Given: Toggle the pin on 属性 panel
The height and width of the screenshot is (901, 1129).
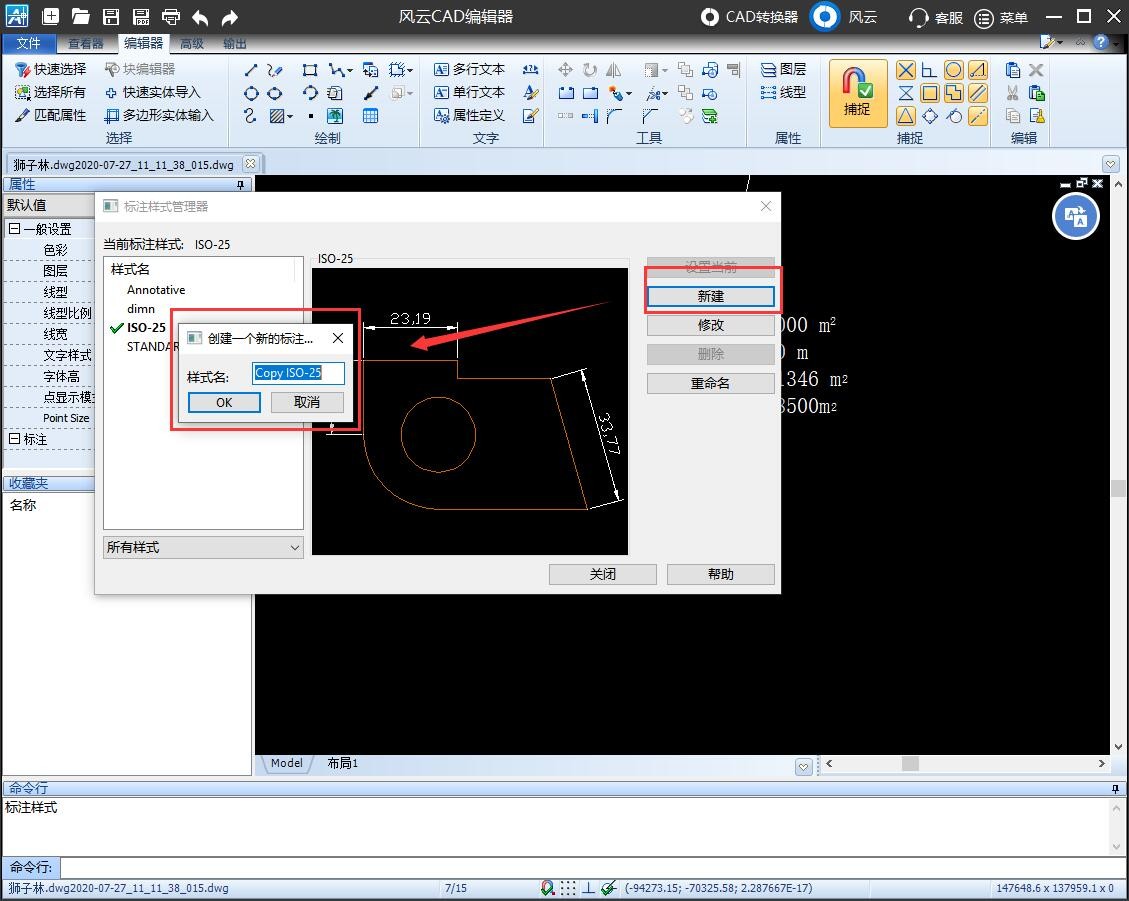Looking at the screenshot, I should [240, 185].
